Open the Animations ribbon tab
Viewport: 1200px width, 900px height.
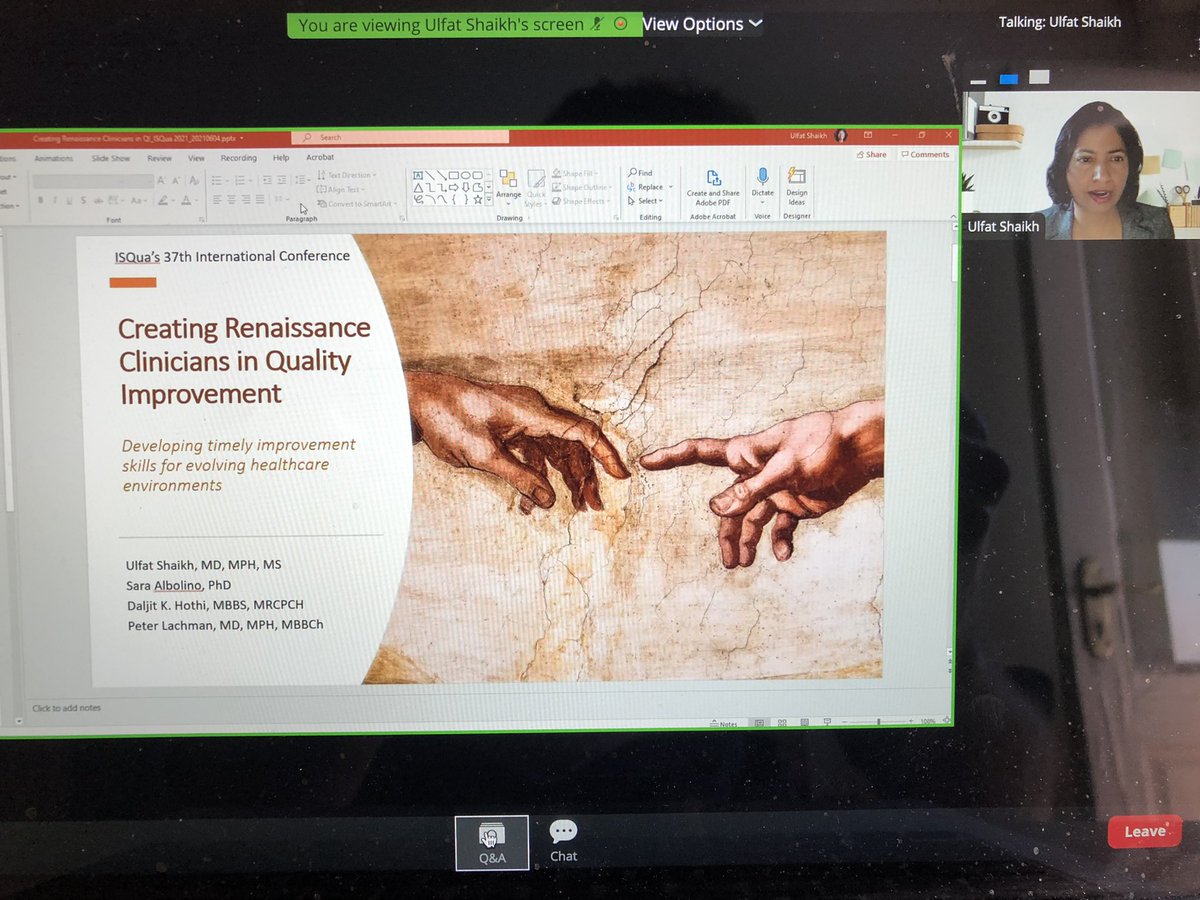click(53, 158)
